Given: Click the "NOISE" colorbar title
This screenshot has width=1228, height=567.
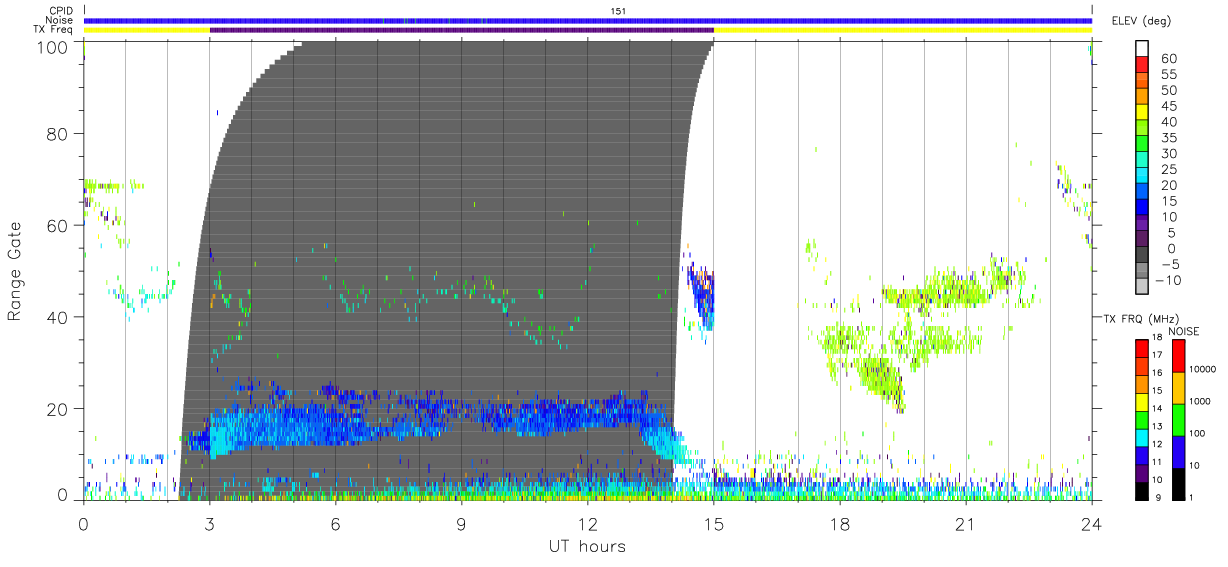Looking at the screenshot, I should pos(1183,331).
